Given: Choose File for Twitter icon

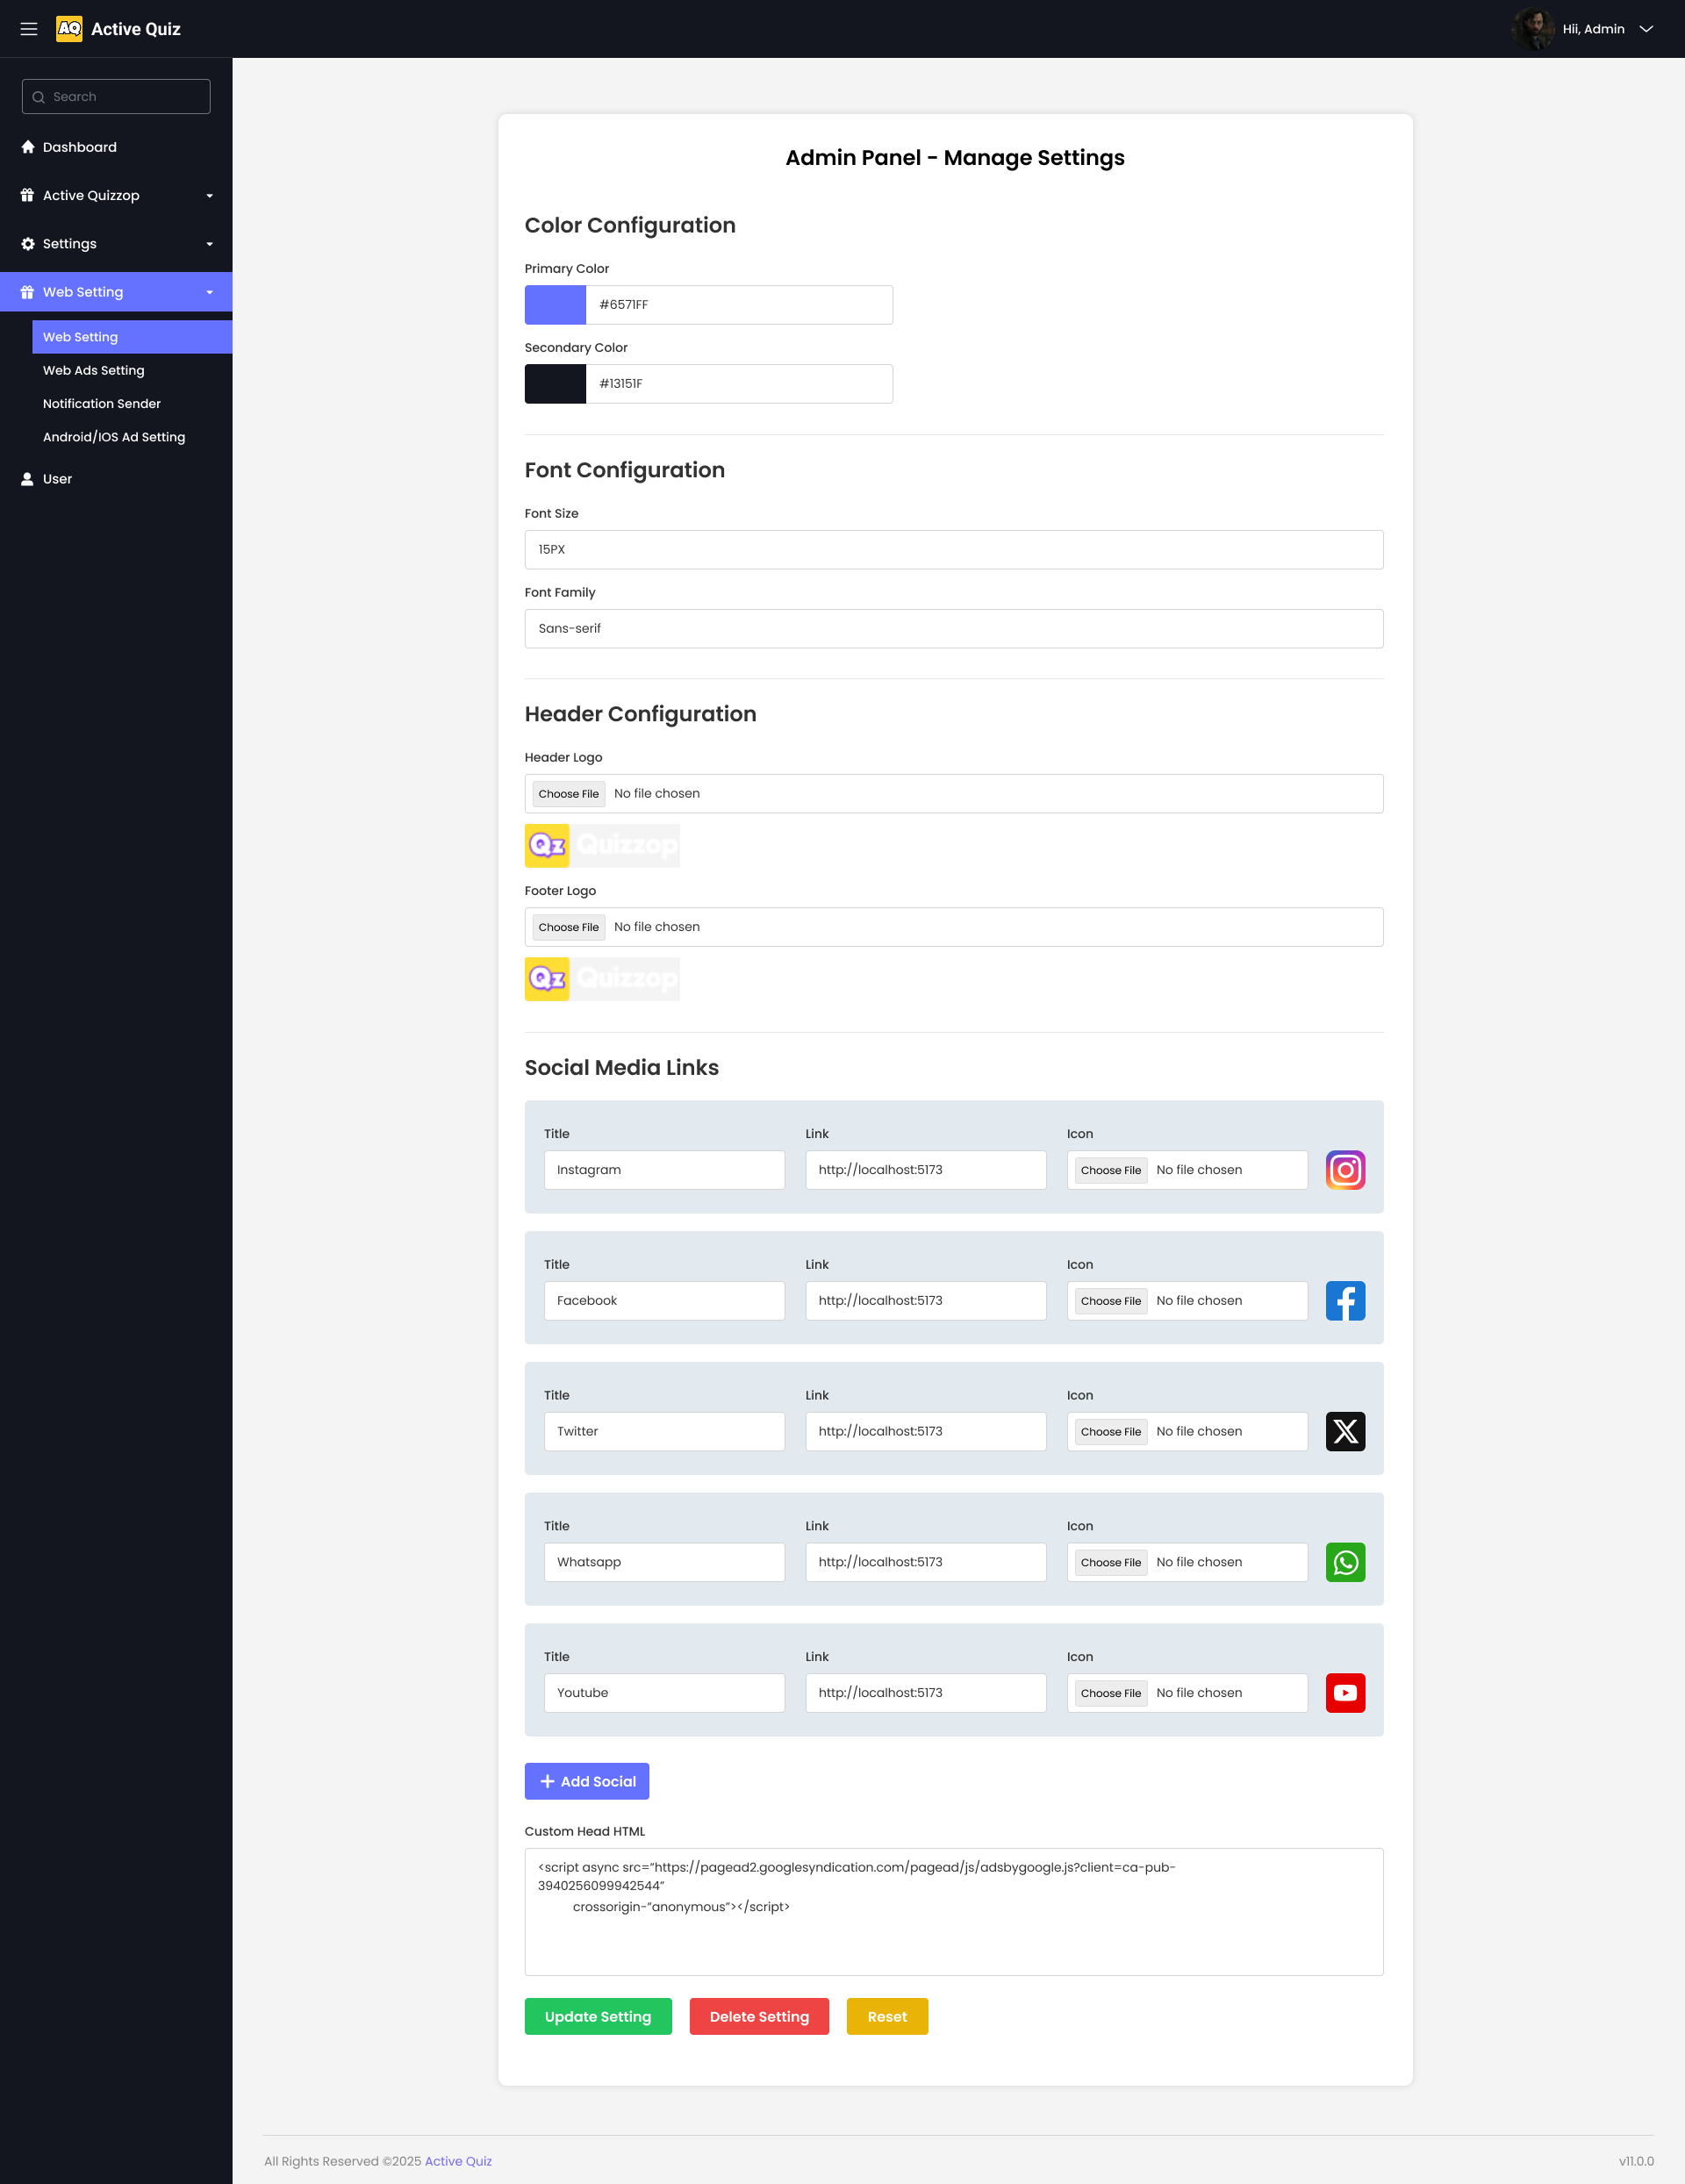Looking at the screenshot, I should coord(1111,1432).
